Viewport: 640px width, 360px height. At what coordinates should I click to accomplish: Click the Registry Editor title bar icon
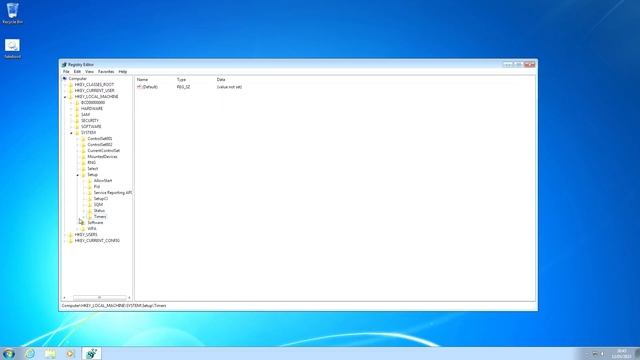click(x=64, y=64)
